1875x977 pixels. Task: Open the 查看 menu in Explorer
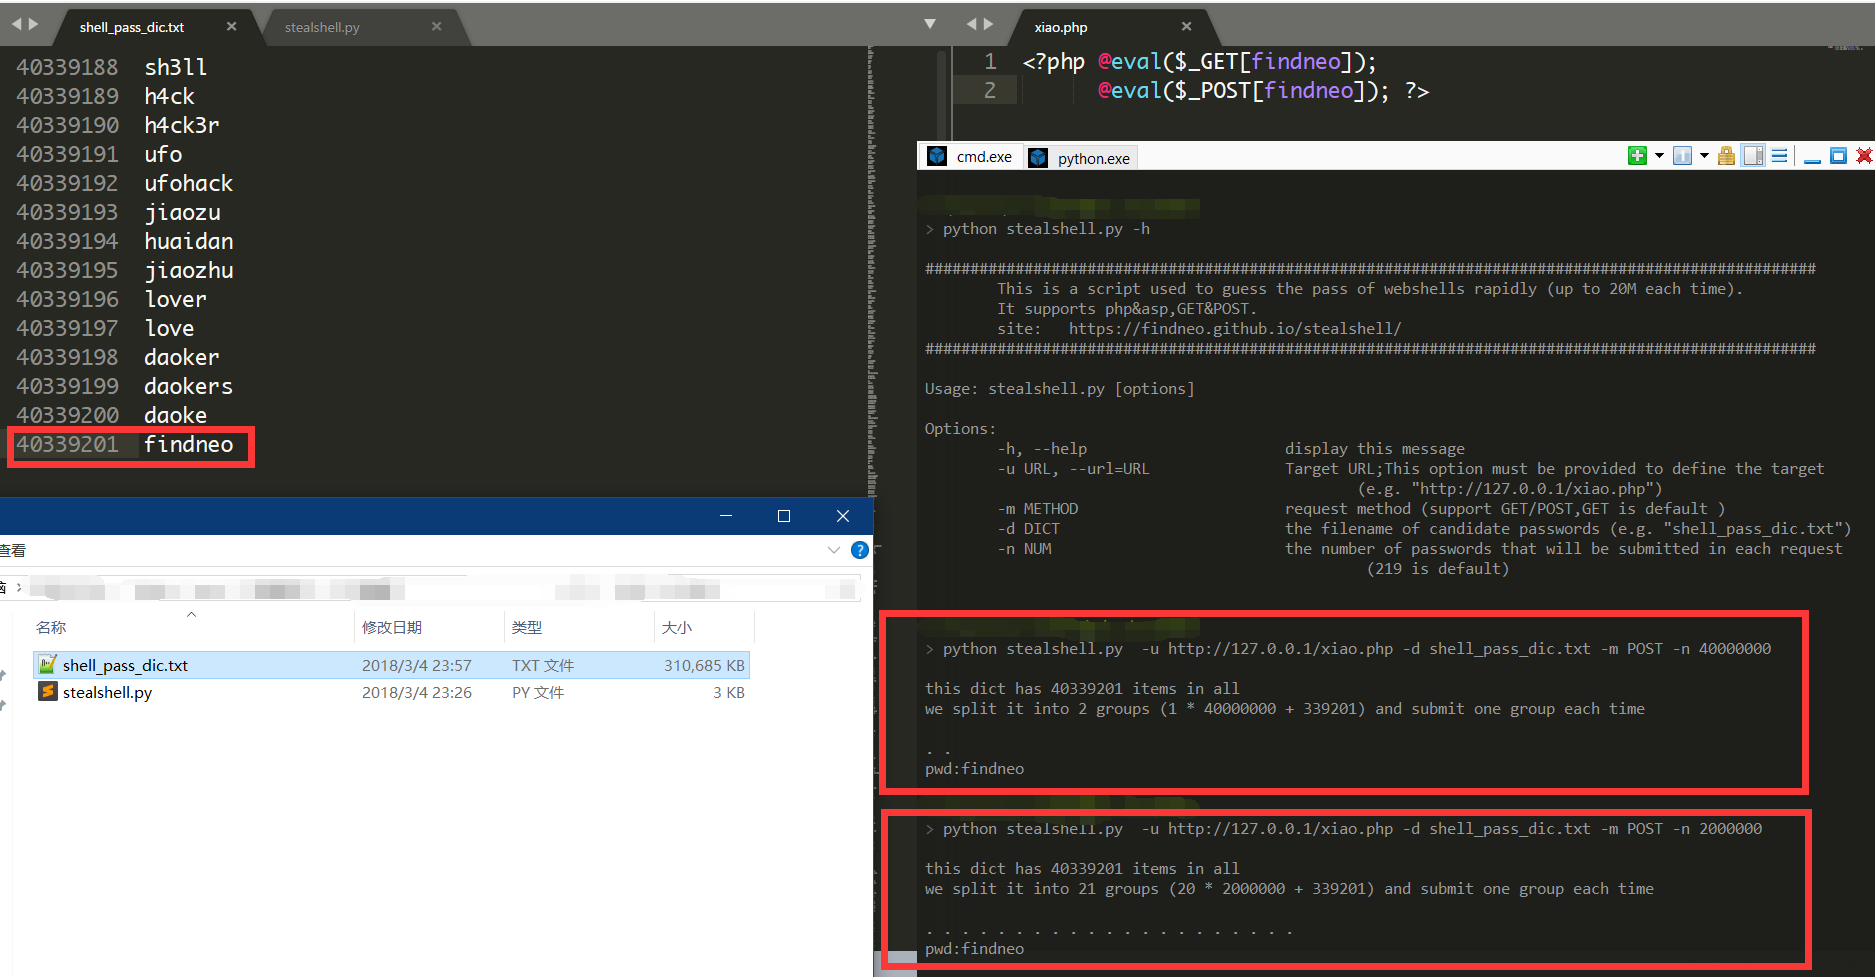tap(12, 551)
